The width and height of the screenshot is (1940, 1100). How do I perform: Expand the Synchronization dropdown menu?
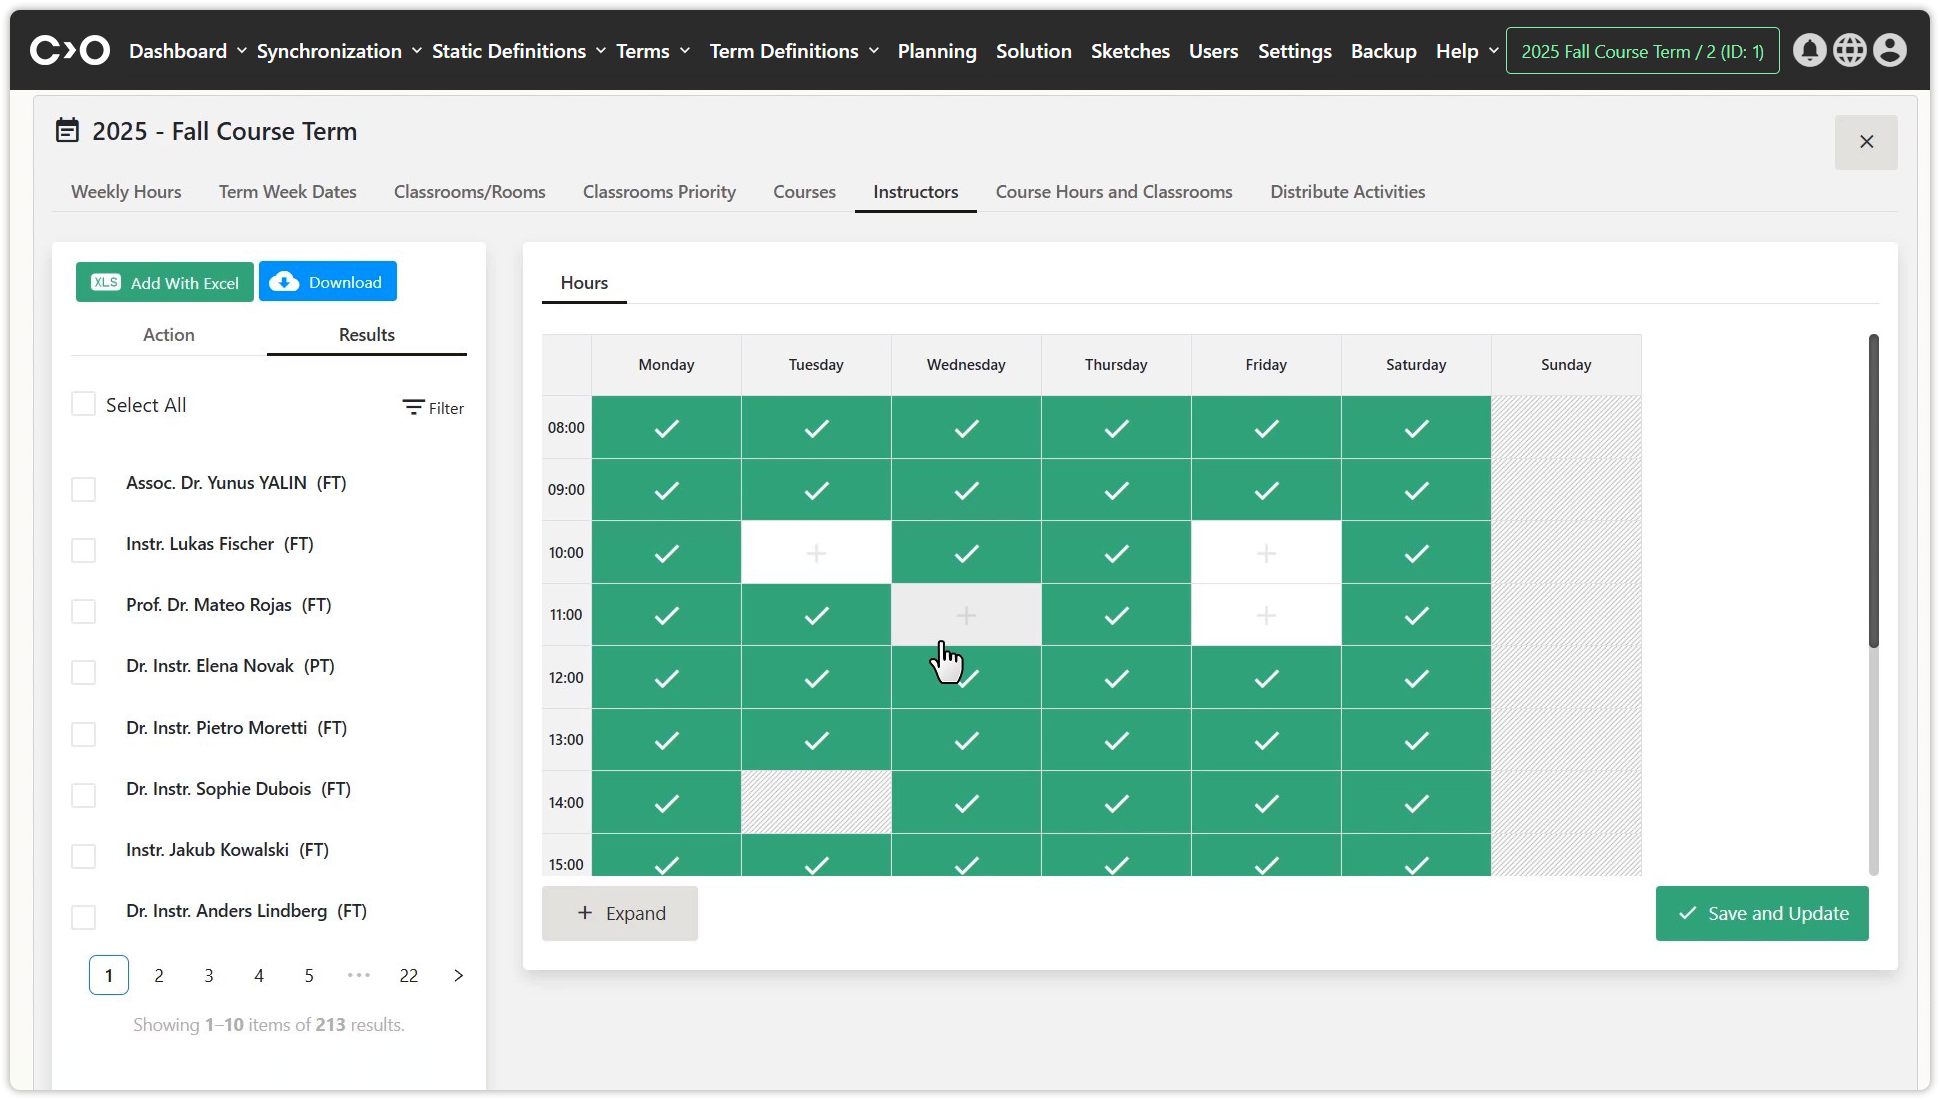[339, 51]
